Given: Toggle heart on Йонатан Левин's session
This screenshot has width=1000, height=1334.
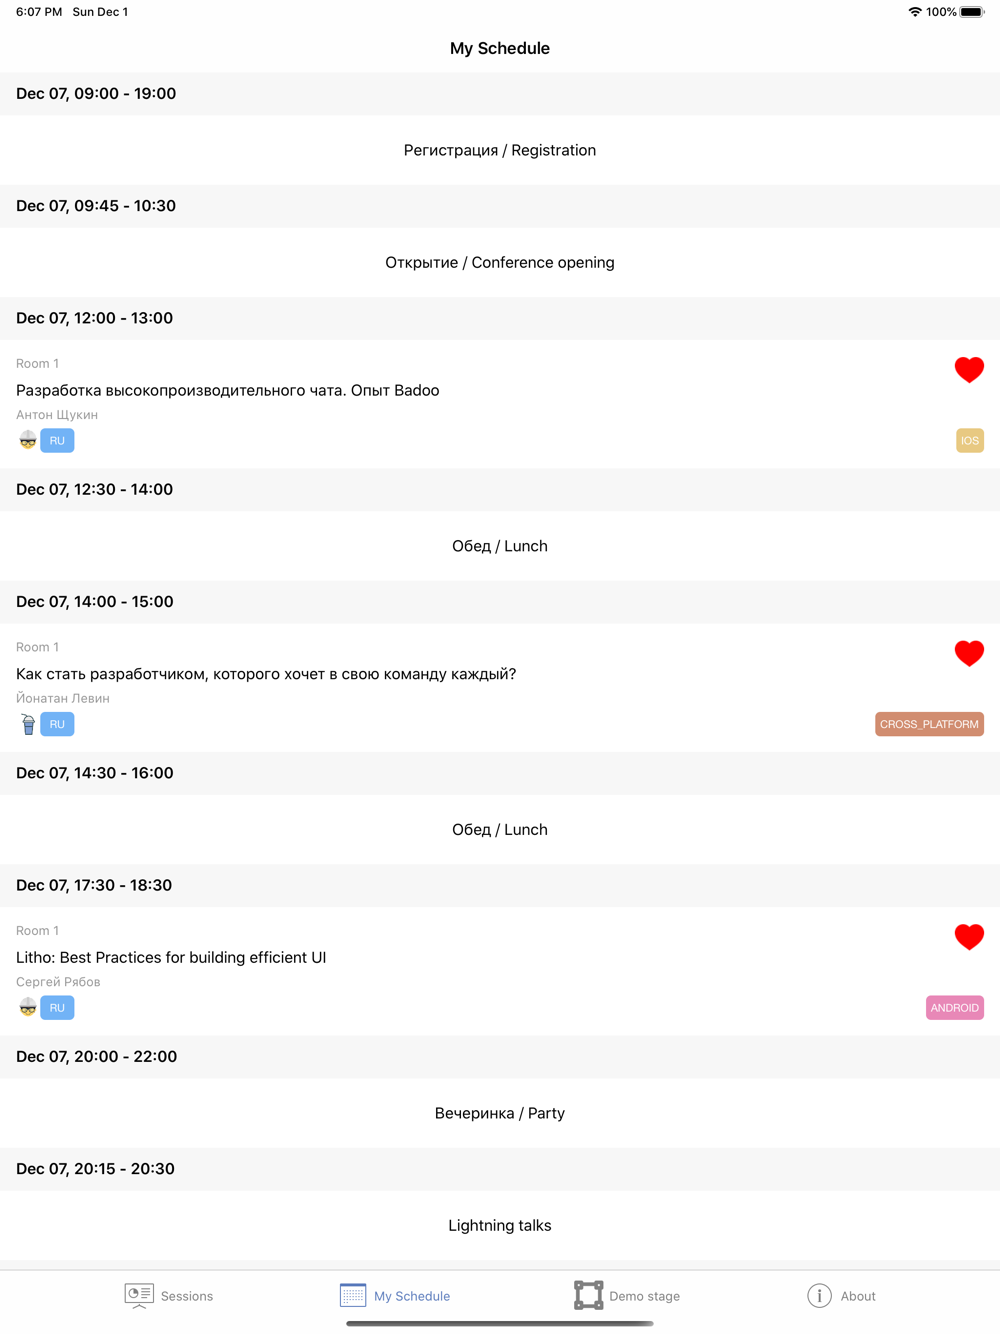Looking at the screenshot, I should click(x=968, y=653).
